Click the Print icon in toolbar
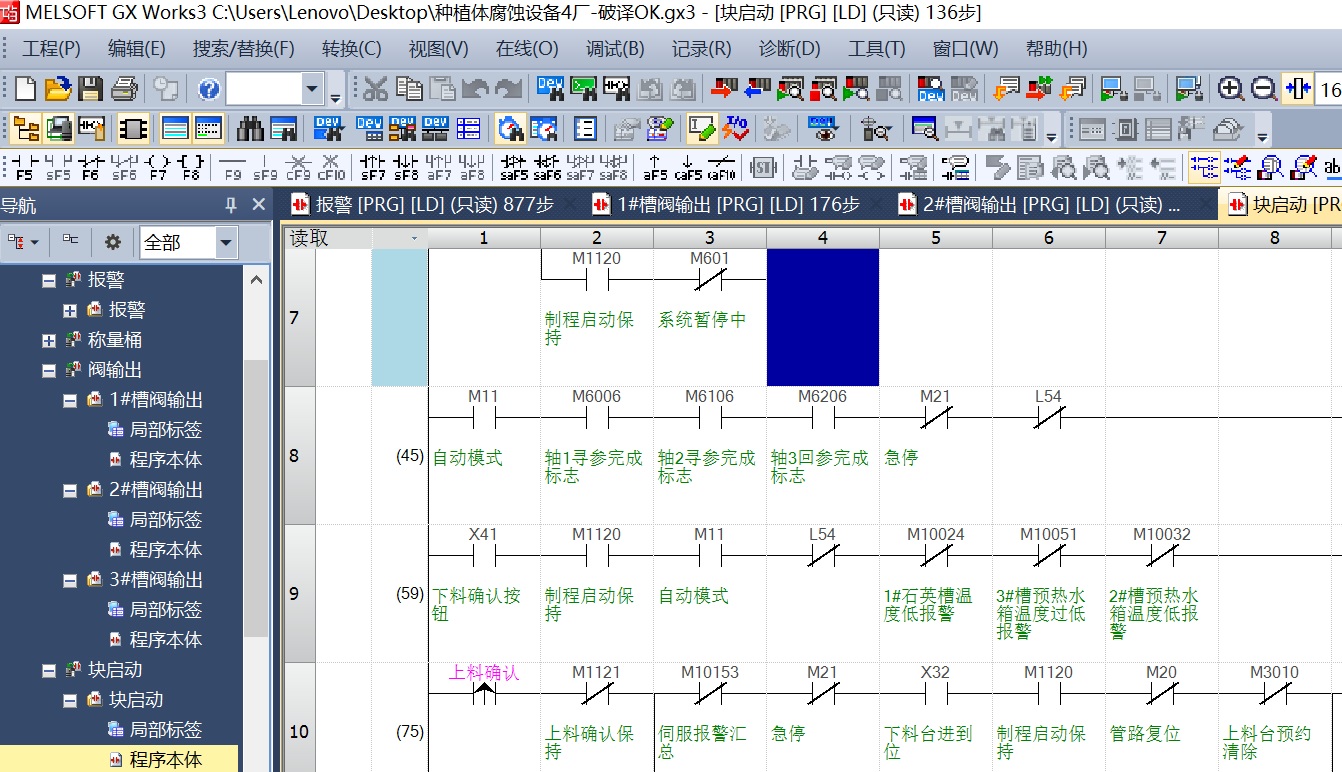This screenshot has width=1342, height=772. (x=124, y=89)
